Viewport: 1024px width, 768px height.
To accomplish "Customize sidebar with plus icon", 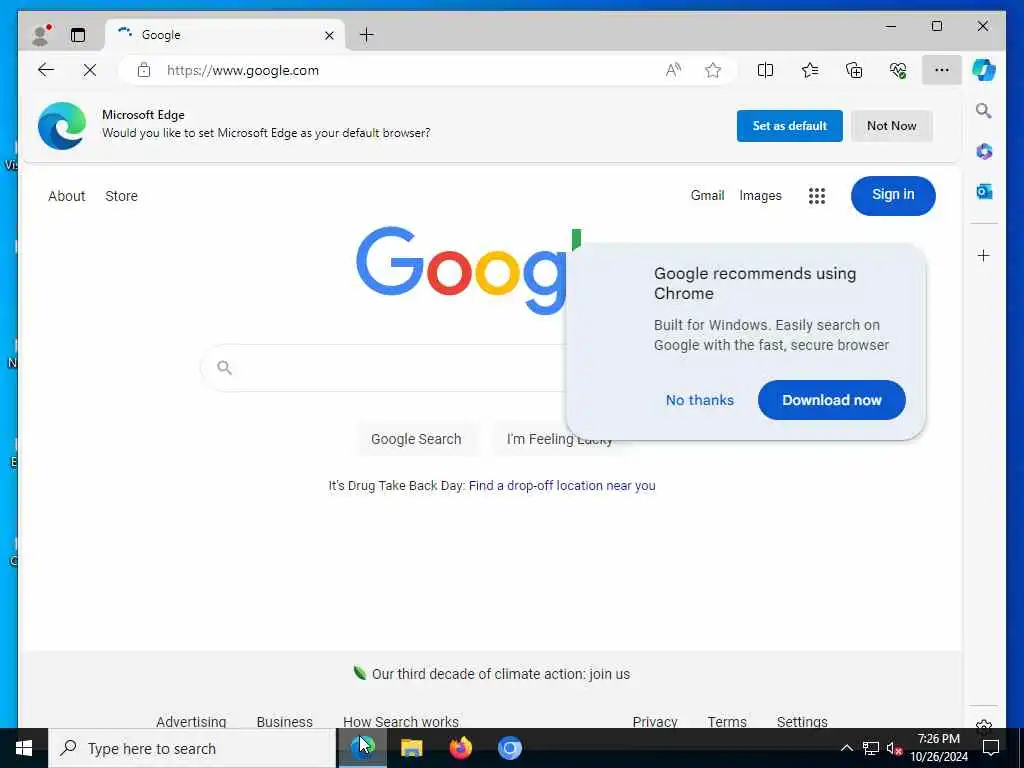I will click(x=984, y=255).
